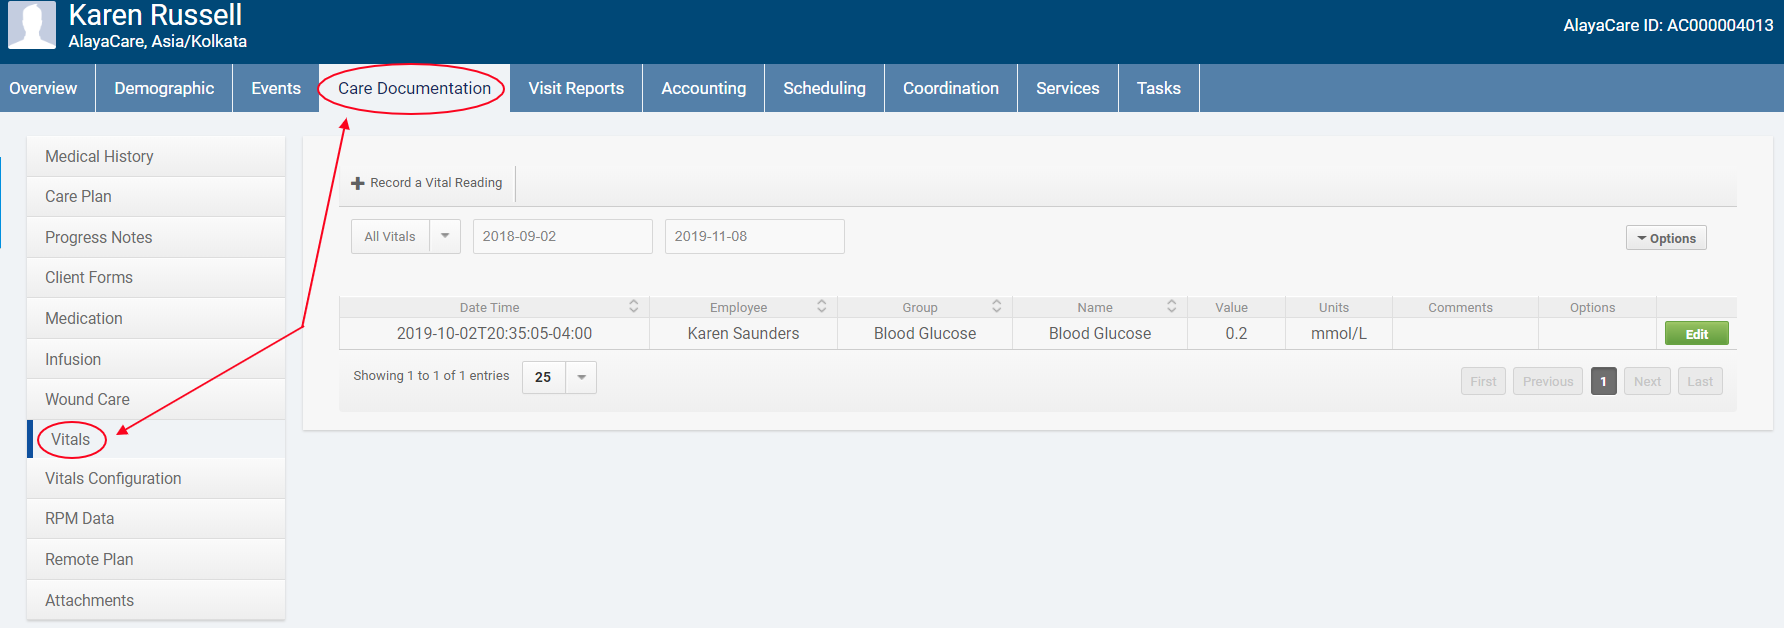Open the Scheduling tab
Viewport: 1784px width, 628px height.
(824, 88)
